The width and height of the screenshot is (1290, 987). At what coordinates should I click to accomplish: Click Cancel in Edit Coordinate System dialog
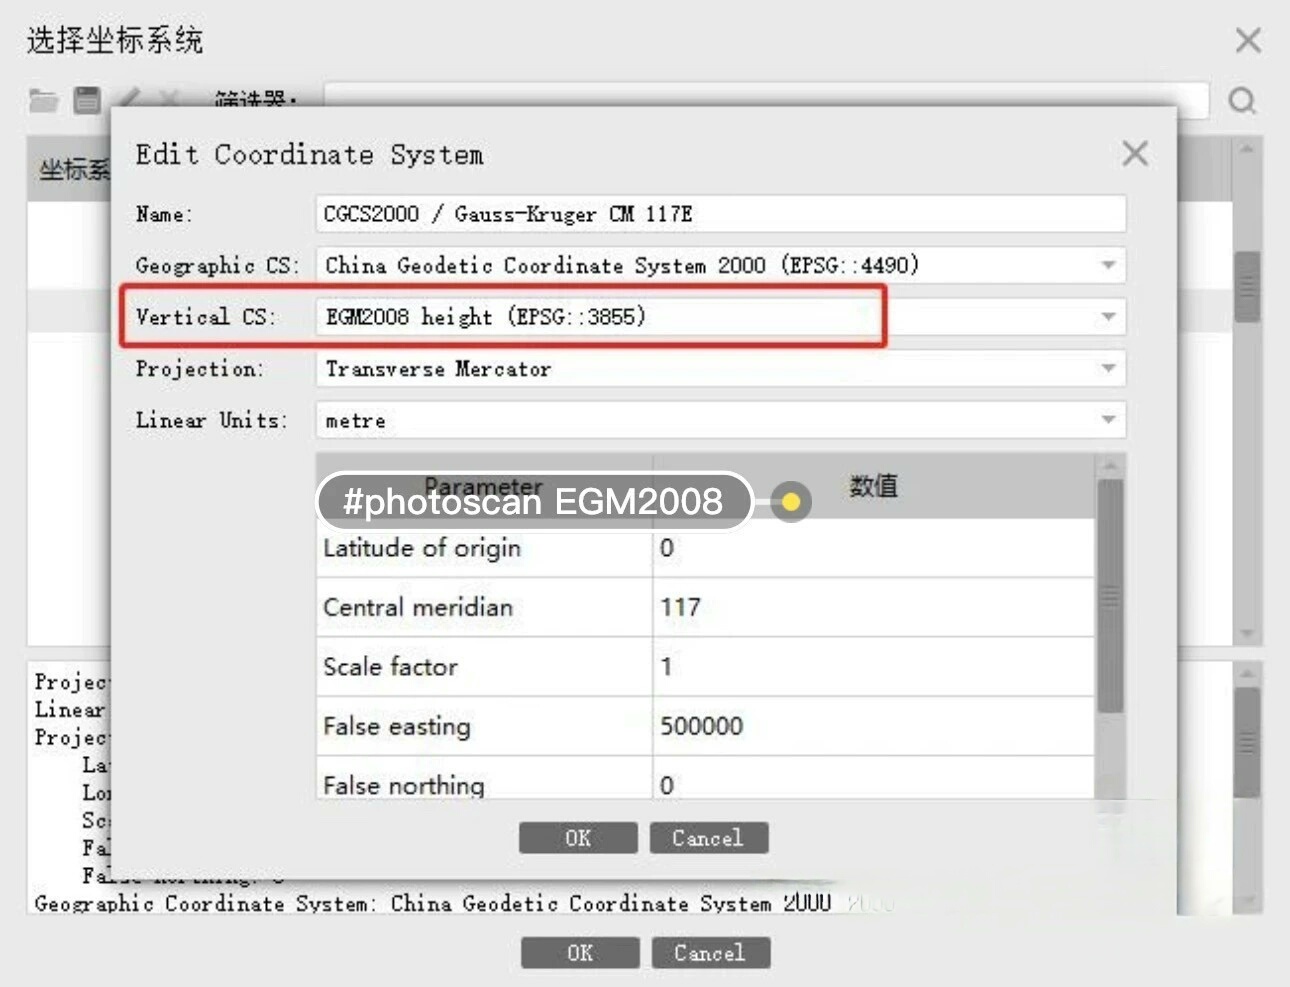708,838
